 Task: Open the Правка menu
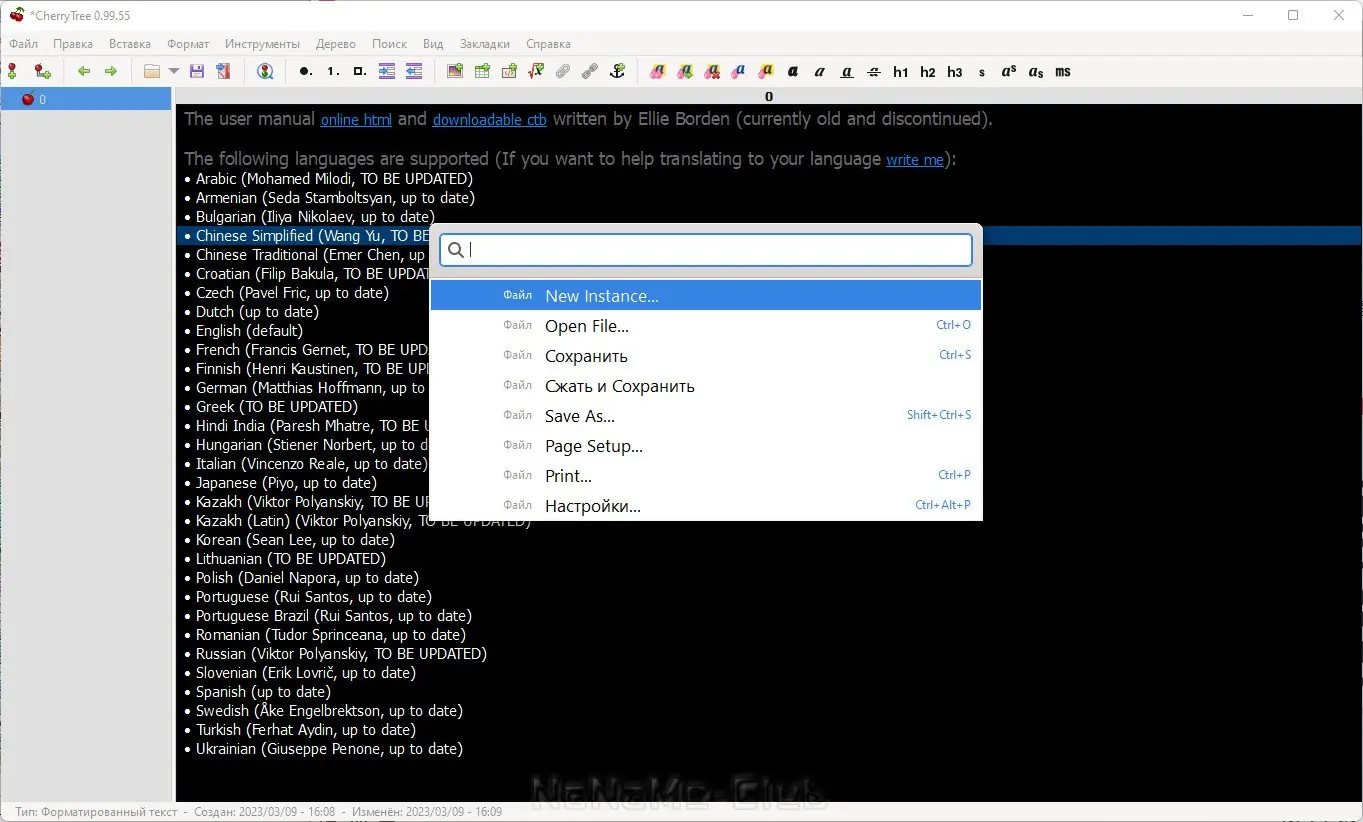tap(73, 44)
